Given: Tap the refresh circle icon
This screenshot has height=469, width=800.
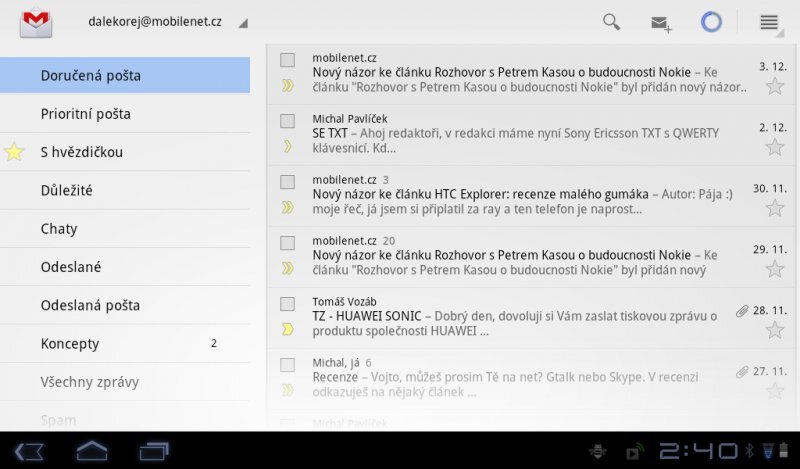Looking at the screenshot, I should click(711, 22).
